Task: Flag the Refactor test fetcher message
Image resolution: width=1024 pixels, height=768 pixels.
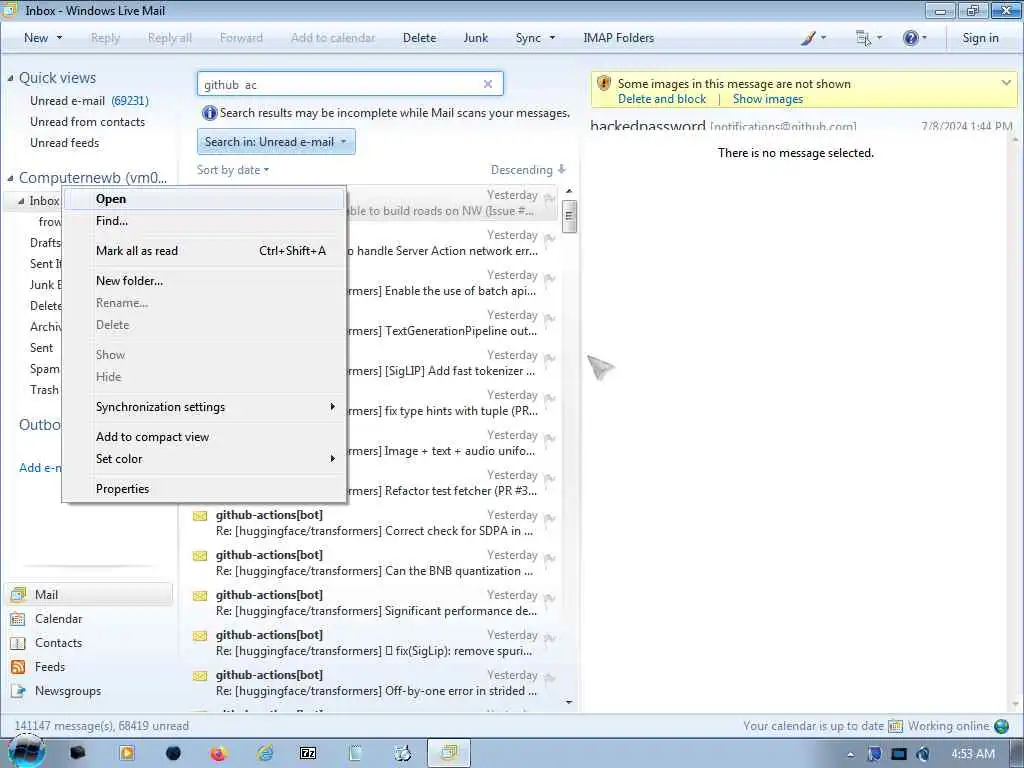Action: (549, 479)
